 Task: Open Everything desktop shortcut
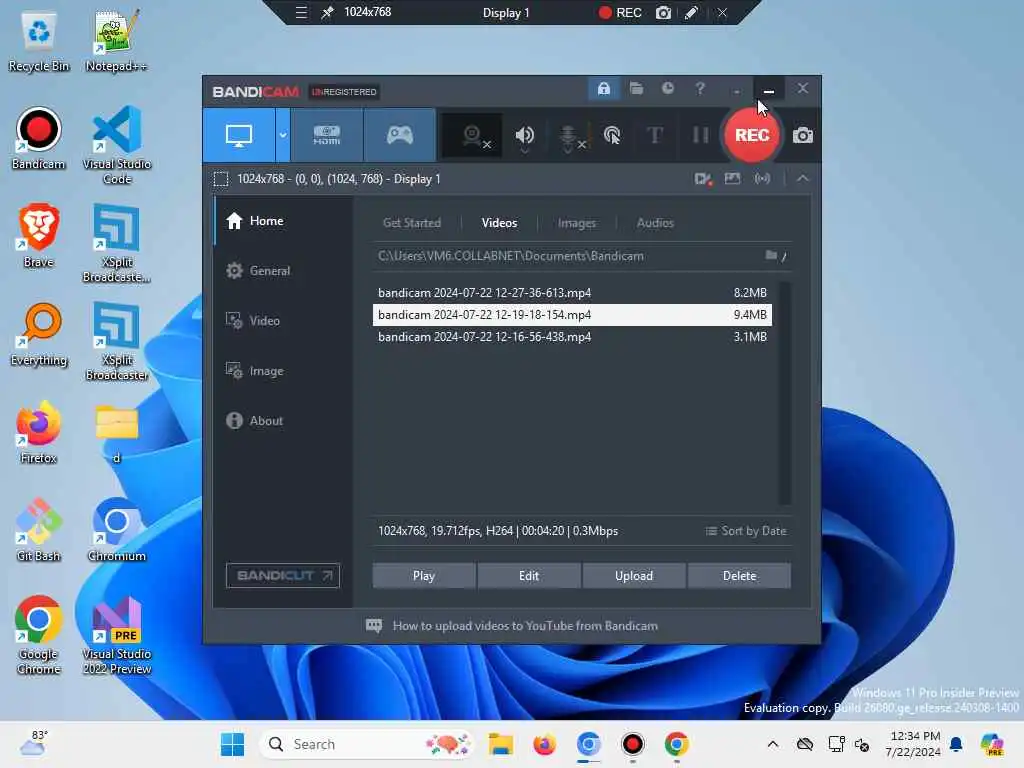[x=39, y=334]
